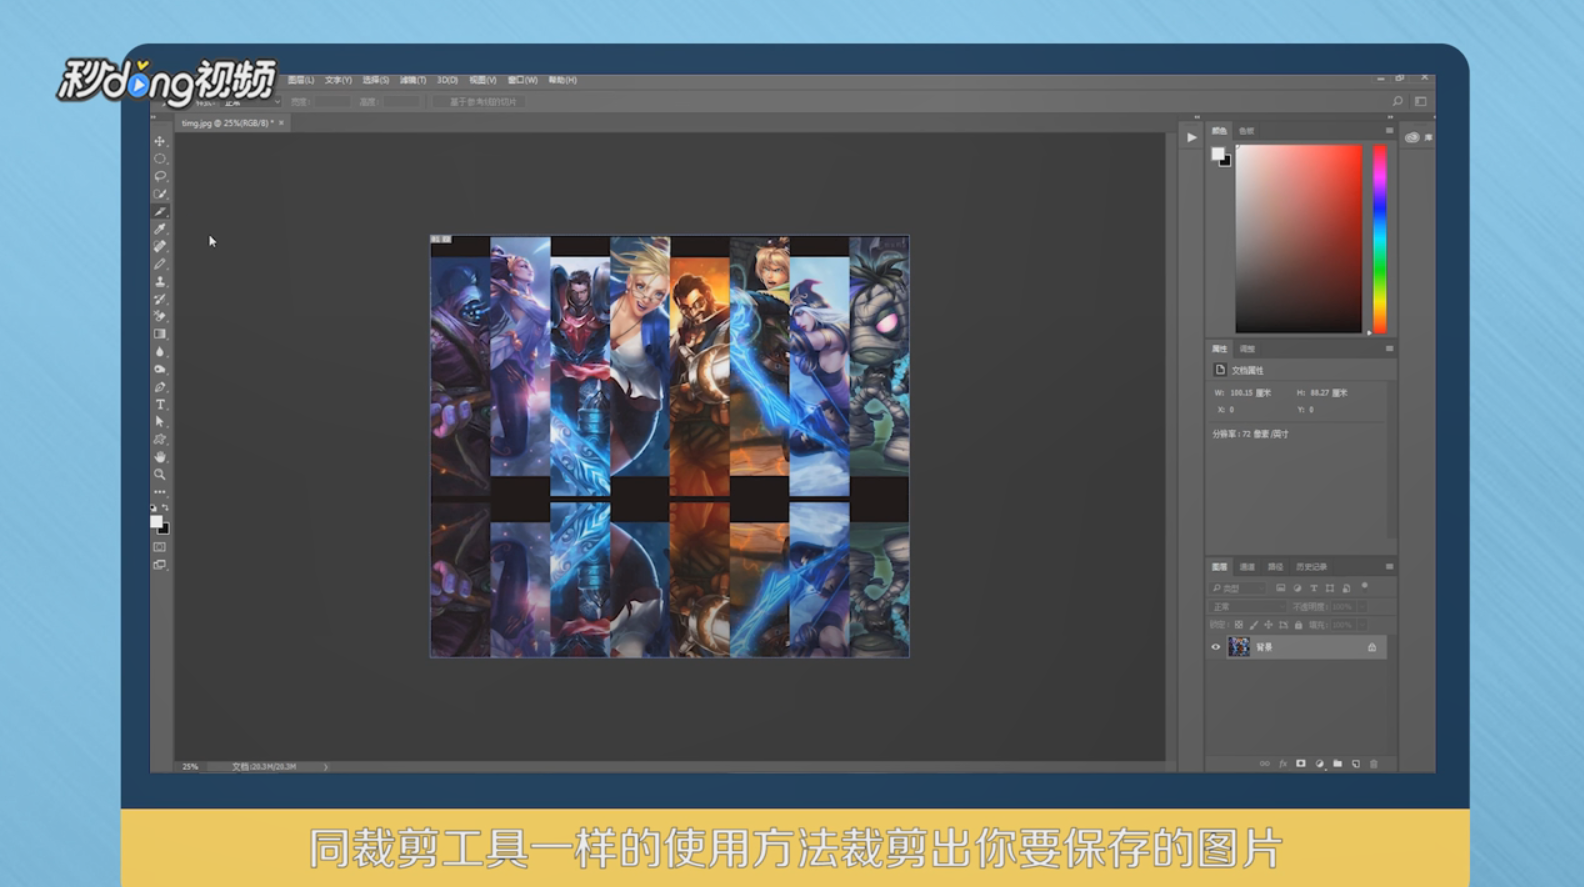The image size is (1584, 887).
Task: Select the Horizontal Type tool
Action: click(x=160, y=405)
